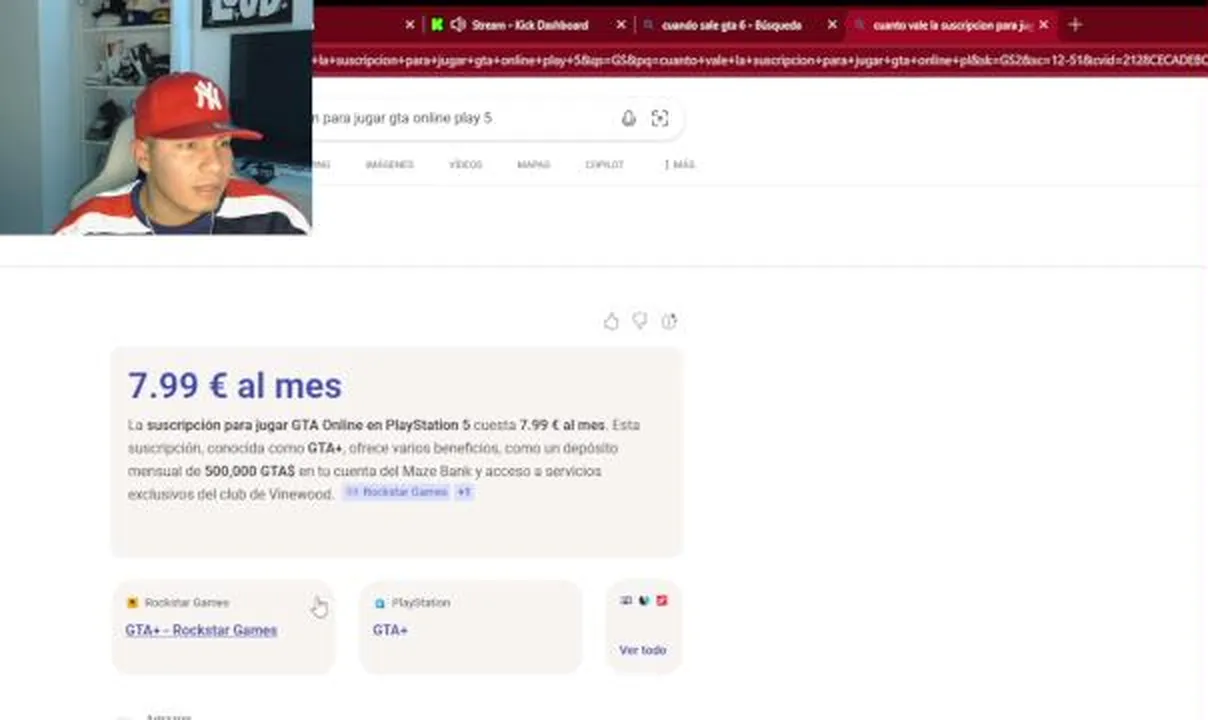The image size is (1208, 720).
Task: Open the Imágenes search tab
Action: pos(389,164)
